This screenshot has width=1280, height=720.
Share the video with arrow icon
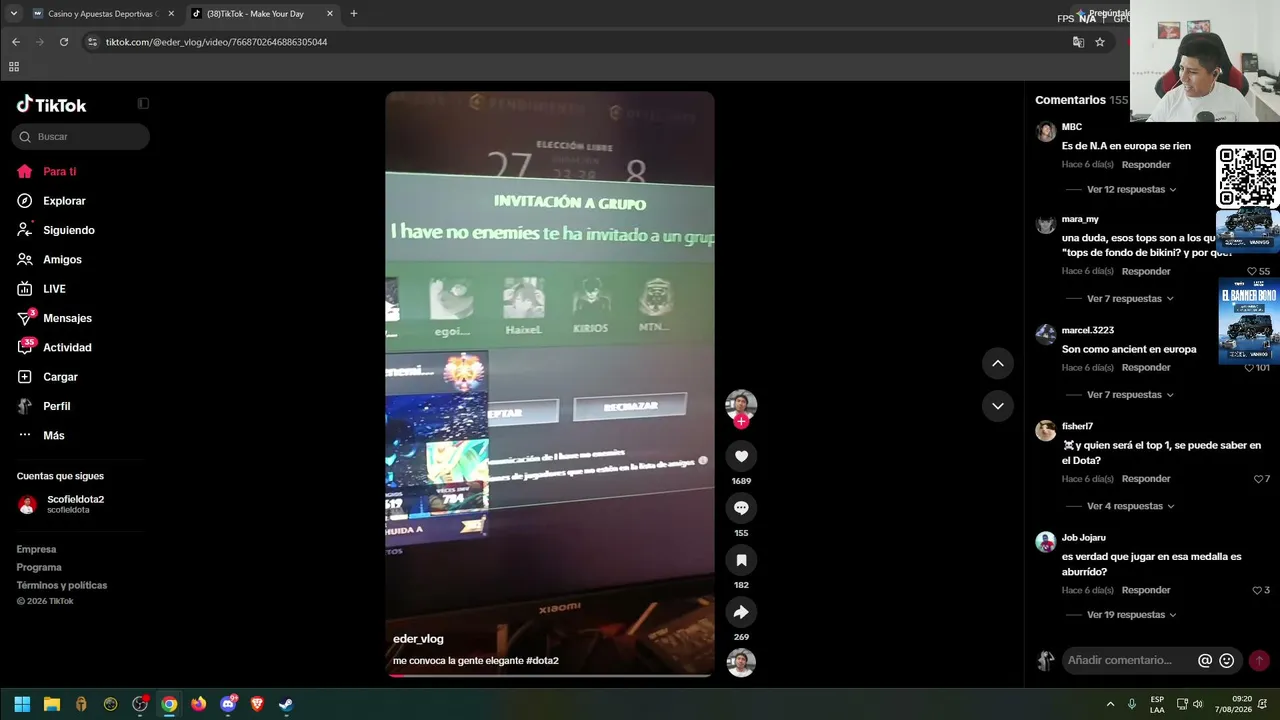(x=741, y=612)
